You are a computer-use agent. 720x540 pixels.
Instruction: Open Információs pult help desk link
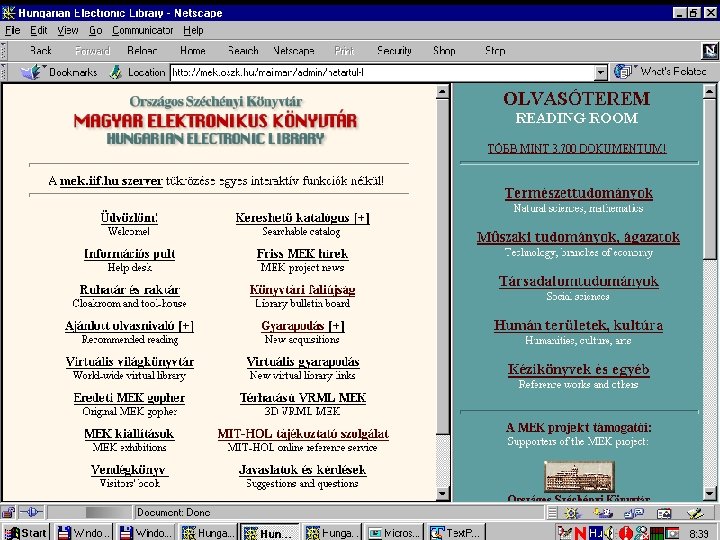129,254
